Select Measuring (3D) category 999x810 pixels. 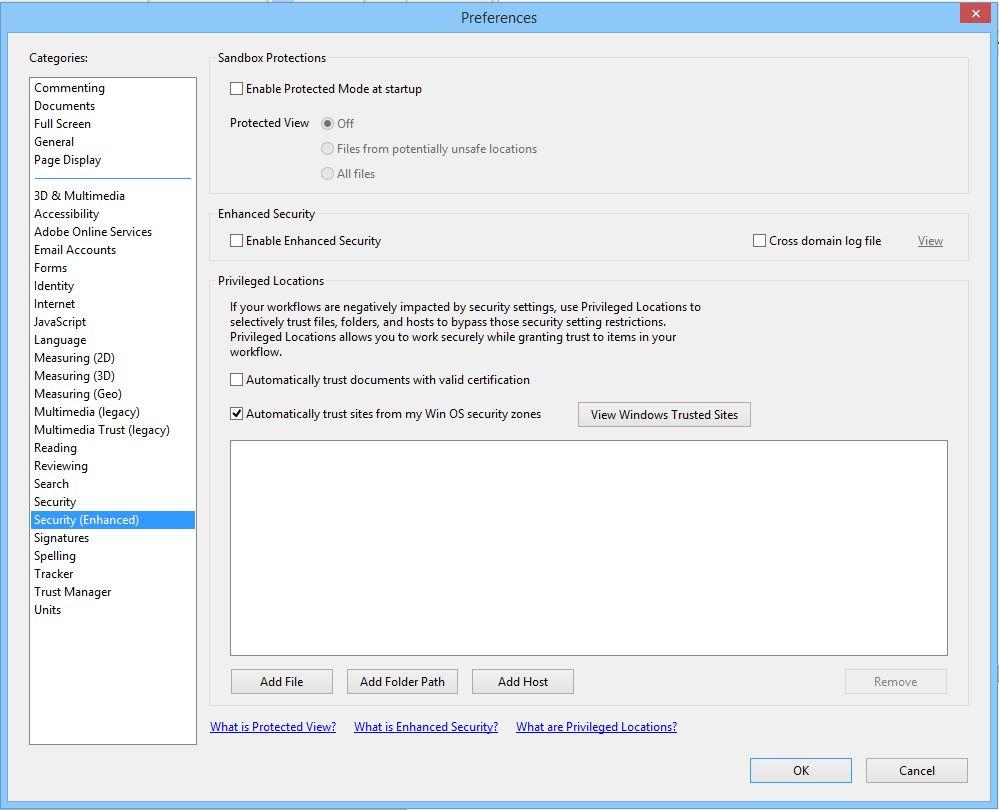(x=113, y=376)
